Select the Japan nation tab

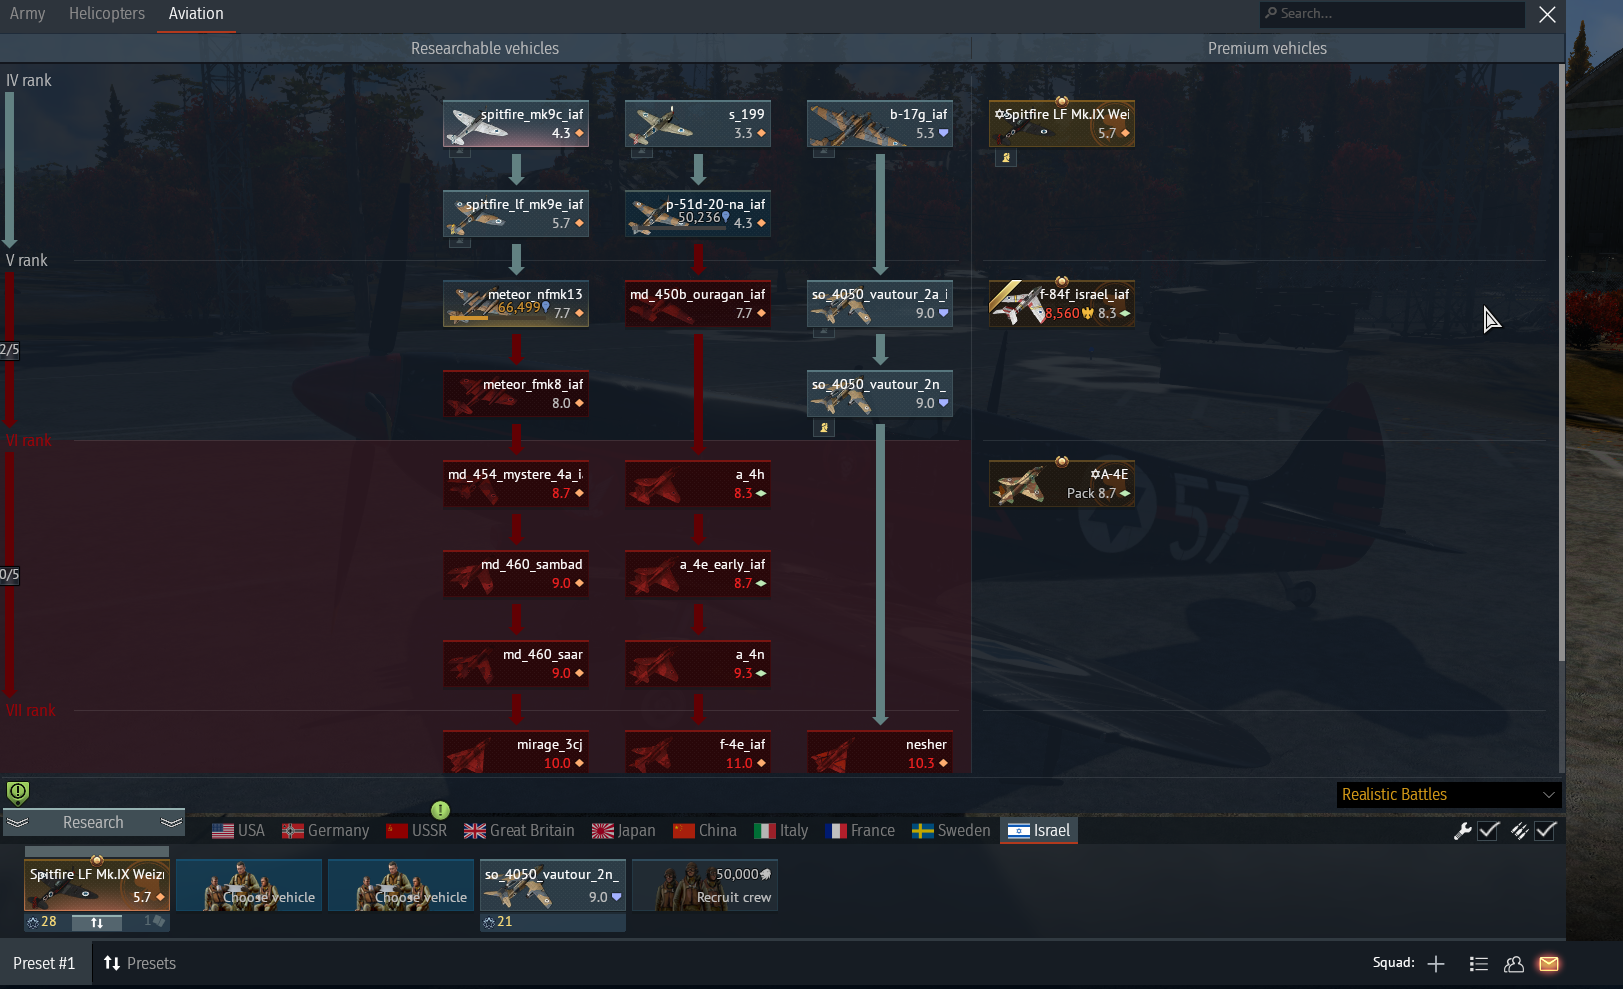click(x=624, y=831)
